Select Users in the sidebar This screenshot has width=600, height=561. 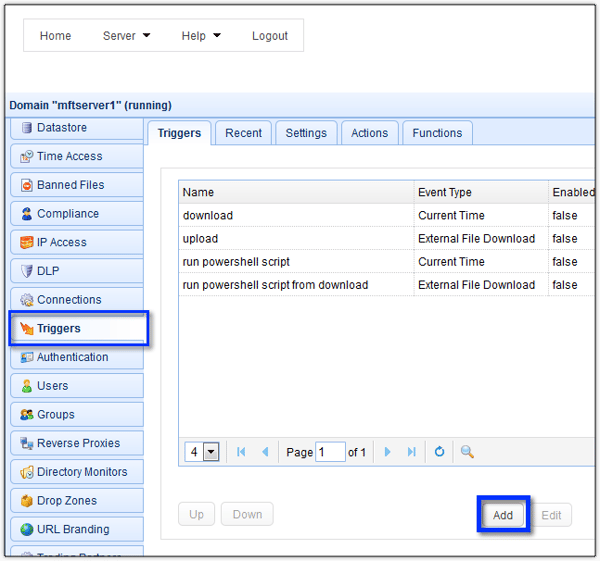click(x=52, y=386)
